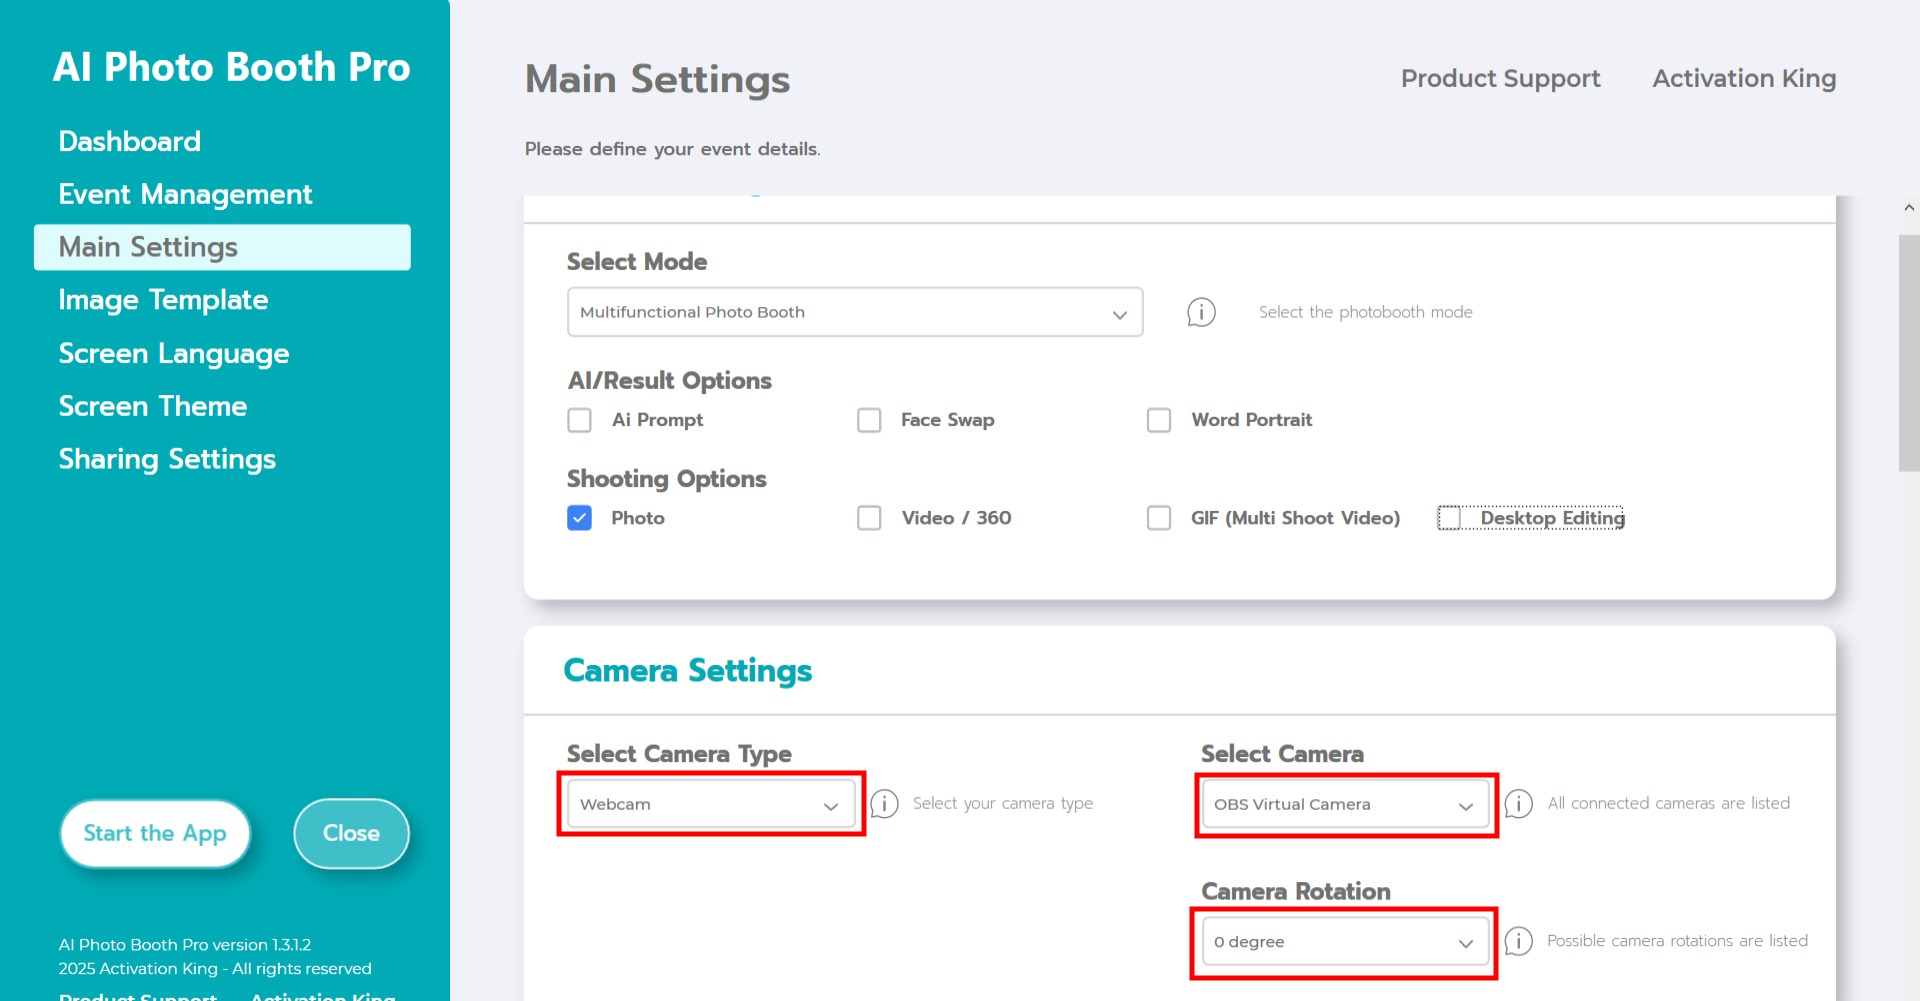1920x1001 pixels.
Task: Click info icon beside Select Mode dropdown
Action: (x=1201, y=312)
